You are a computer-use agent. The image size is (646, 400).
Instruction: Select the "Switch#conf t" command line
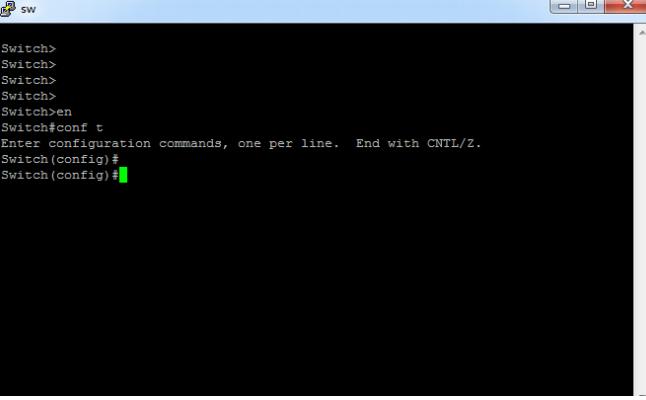point(52,127)
